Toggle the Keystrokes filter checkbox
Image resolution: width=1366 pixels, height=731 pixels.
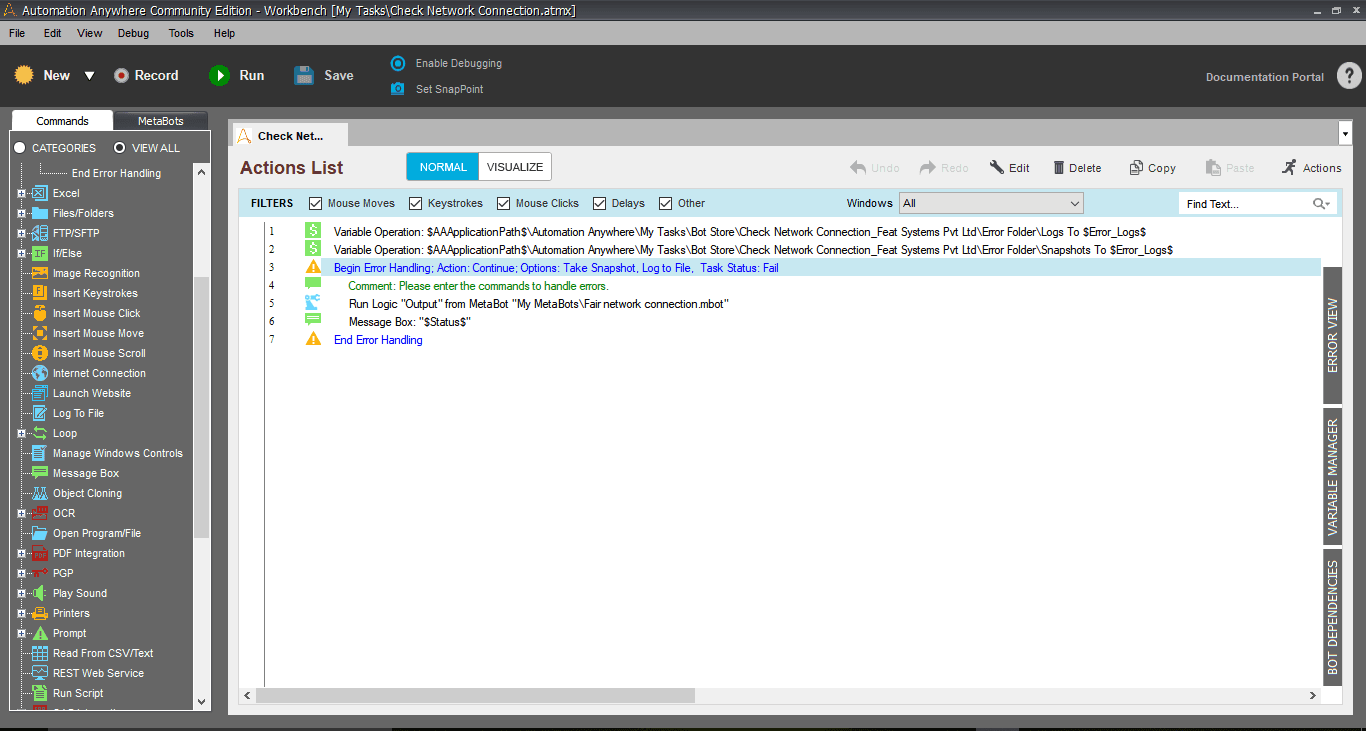pos(416,203)
